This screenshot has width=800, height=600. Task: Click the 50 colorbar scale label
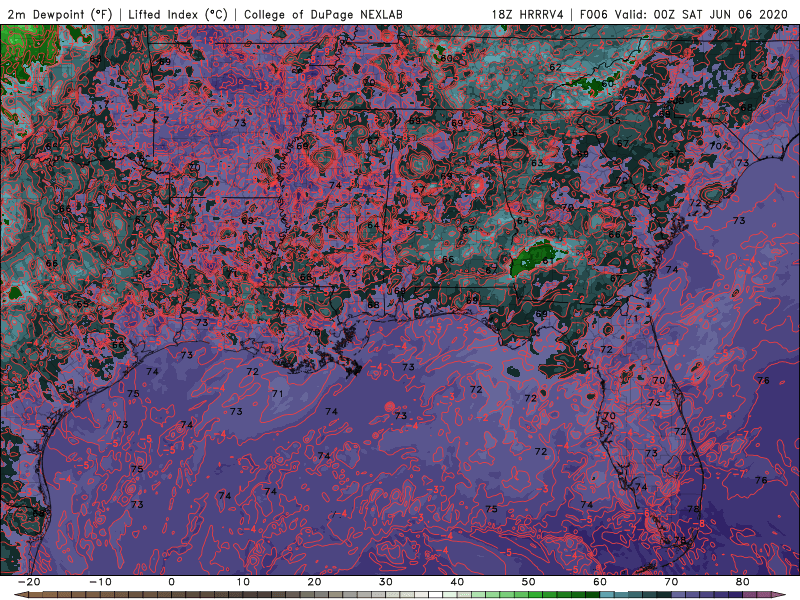point(529,582)
